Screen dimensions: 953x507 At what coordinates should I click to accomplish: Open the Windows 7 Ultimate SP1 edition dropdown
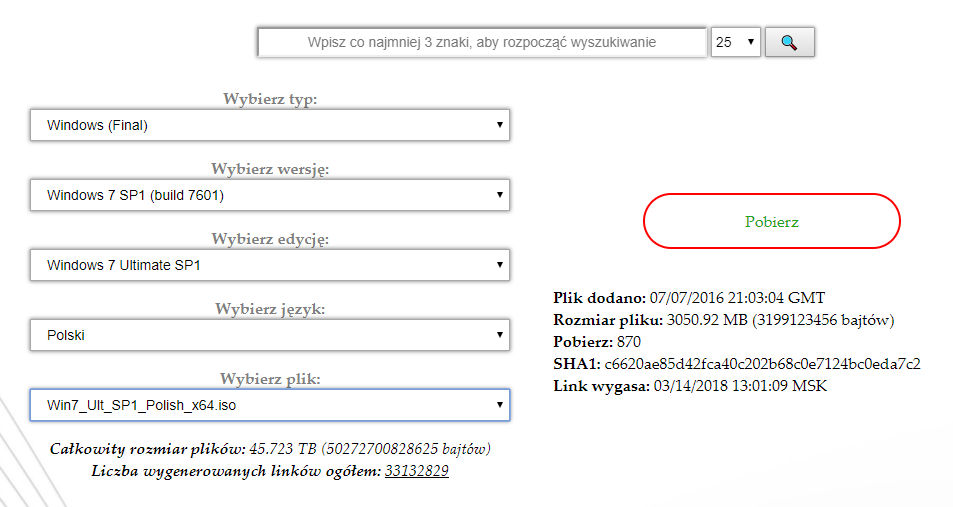270,265
